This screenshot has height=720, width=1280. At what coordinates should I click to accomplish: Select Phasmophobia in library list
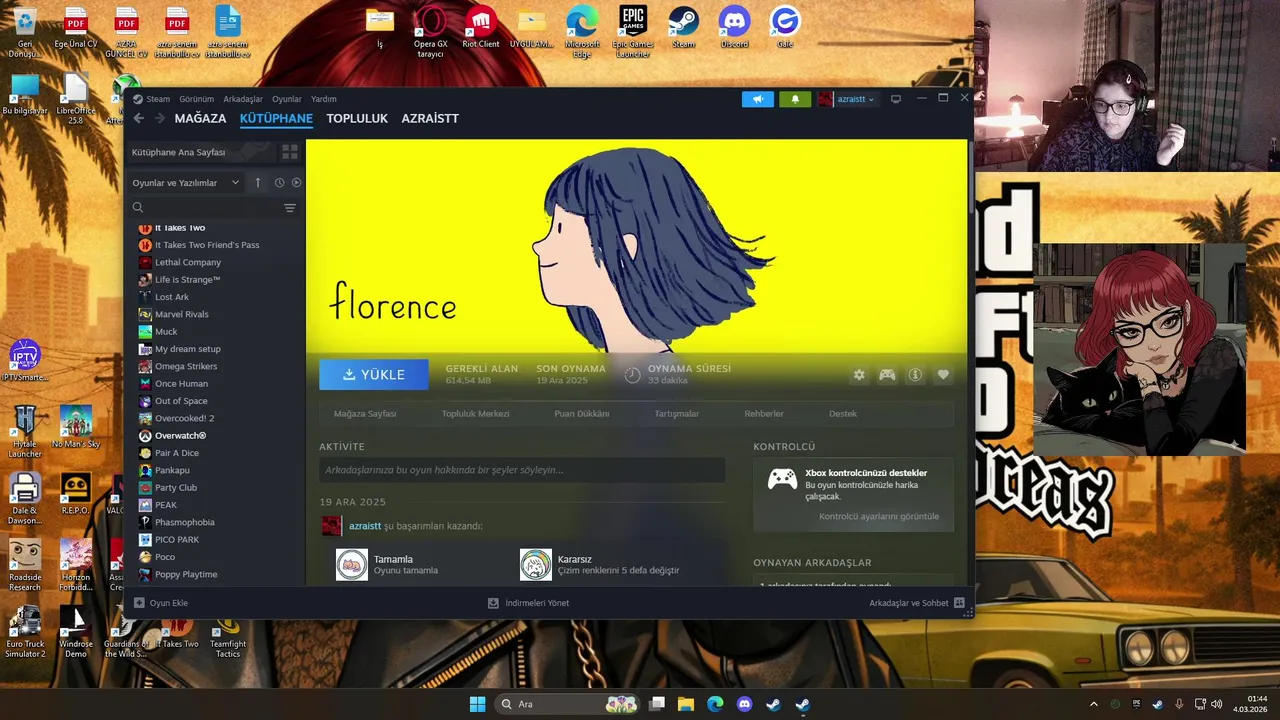click(185, 522)
